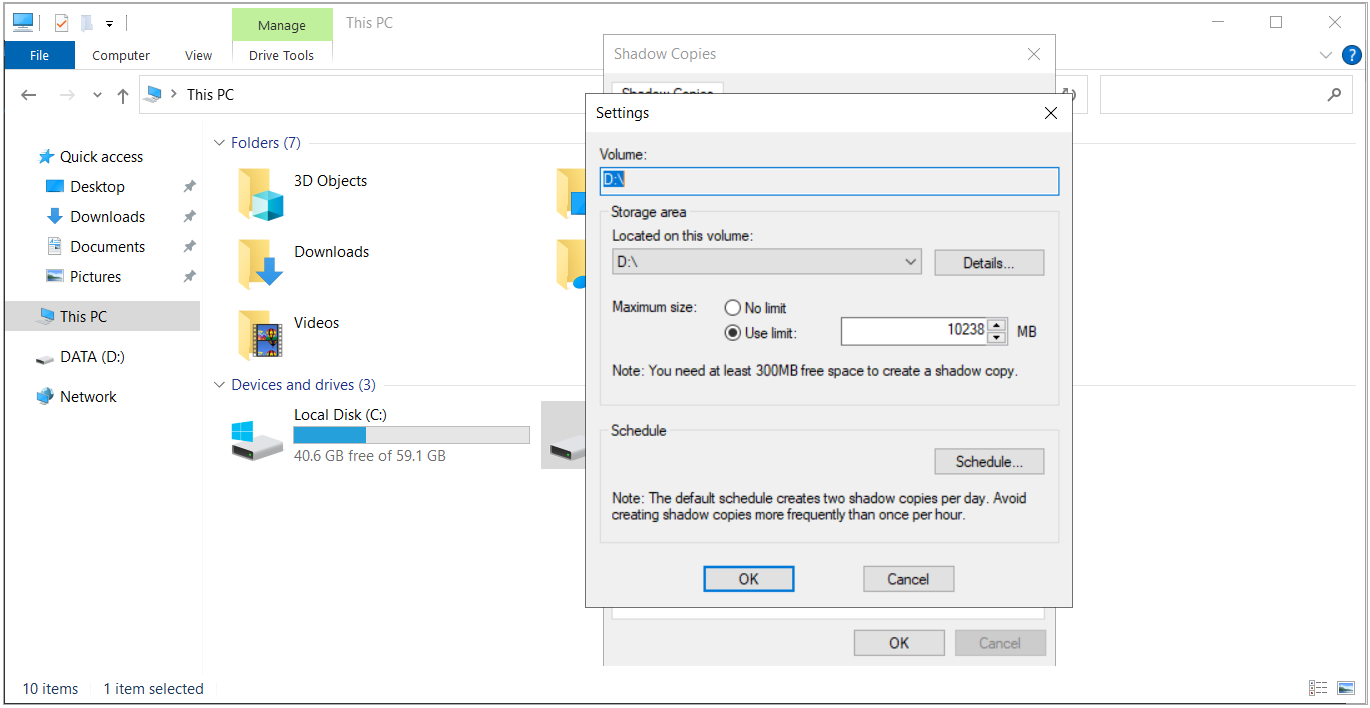Open the recent locations dropdown arrow
The height and width of the screenshot is (708, 1370).
[97, 95]
